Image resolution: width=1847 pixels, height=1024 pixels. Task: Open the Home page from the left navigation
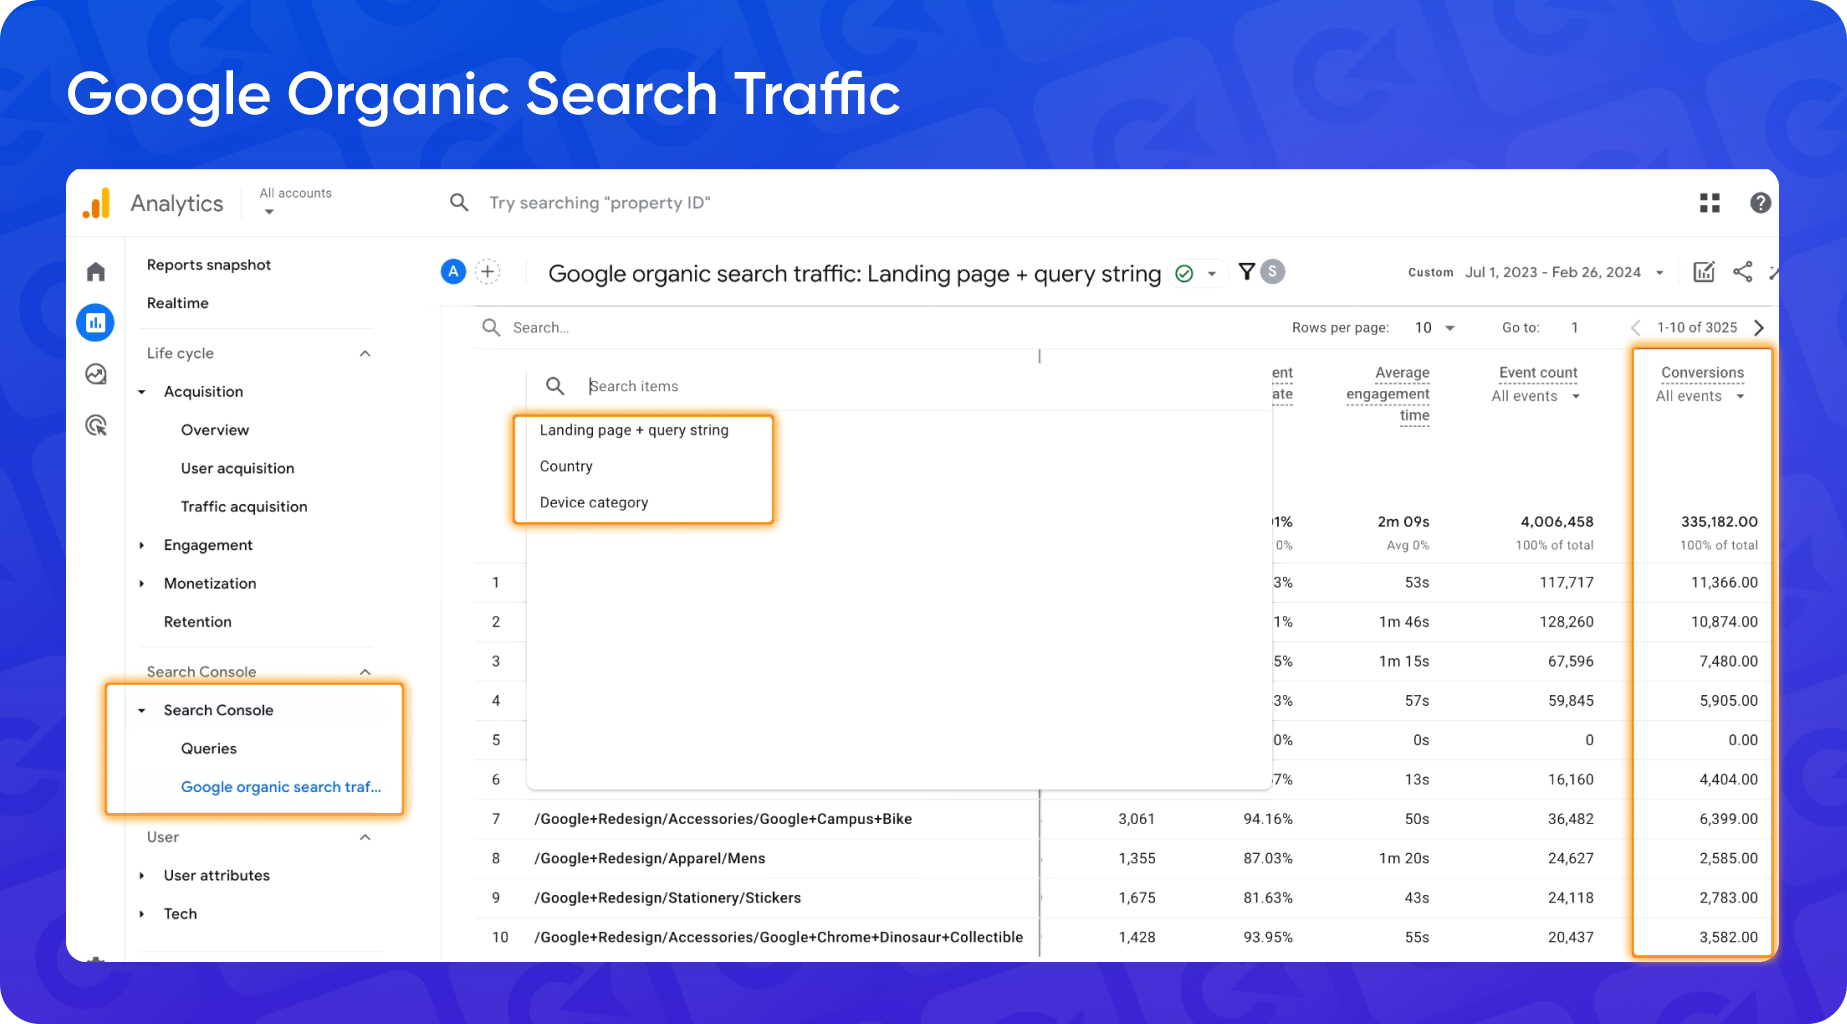point(95,271)
